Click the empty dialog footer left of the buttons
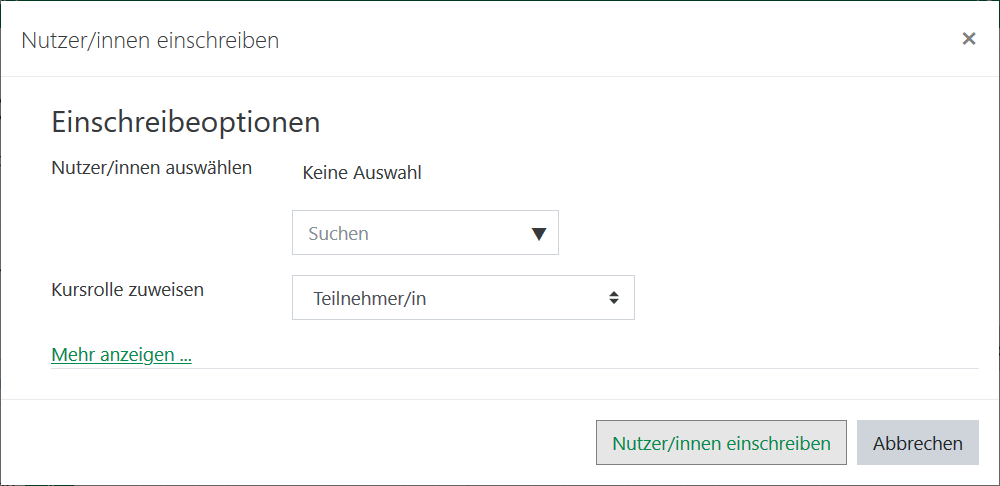This screenshot has width=1000, height=486. pos(300,443)
